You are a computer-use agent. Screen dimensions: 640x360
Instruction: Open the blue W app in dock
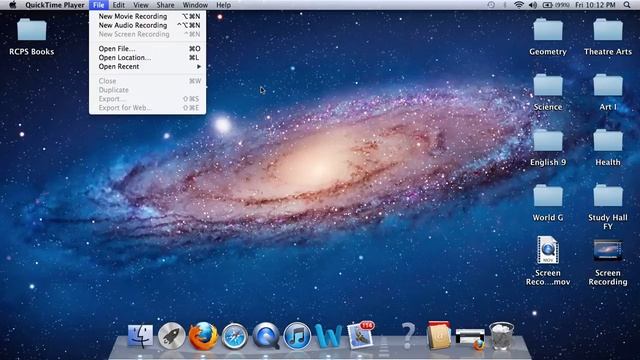(329, 337)
